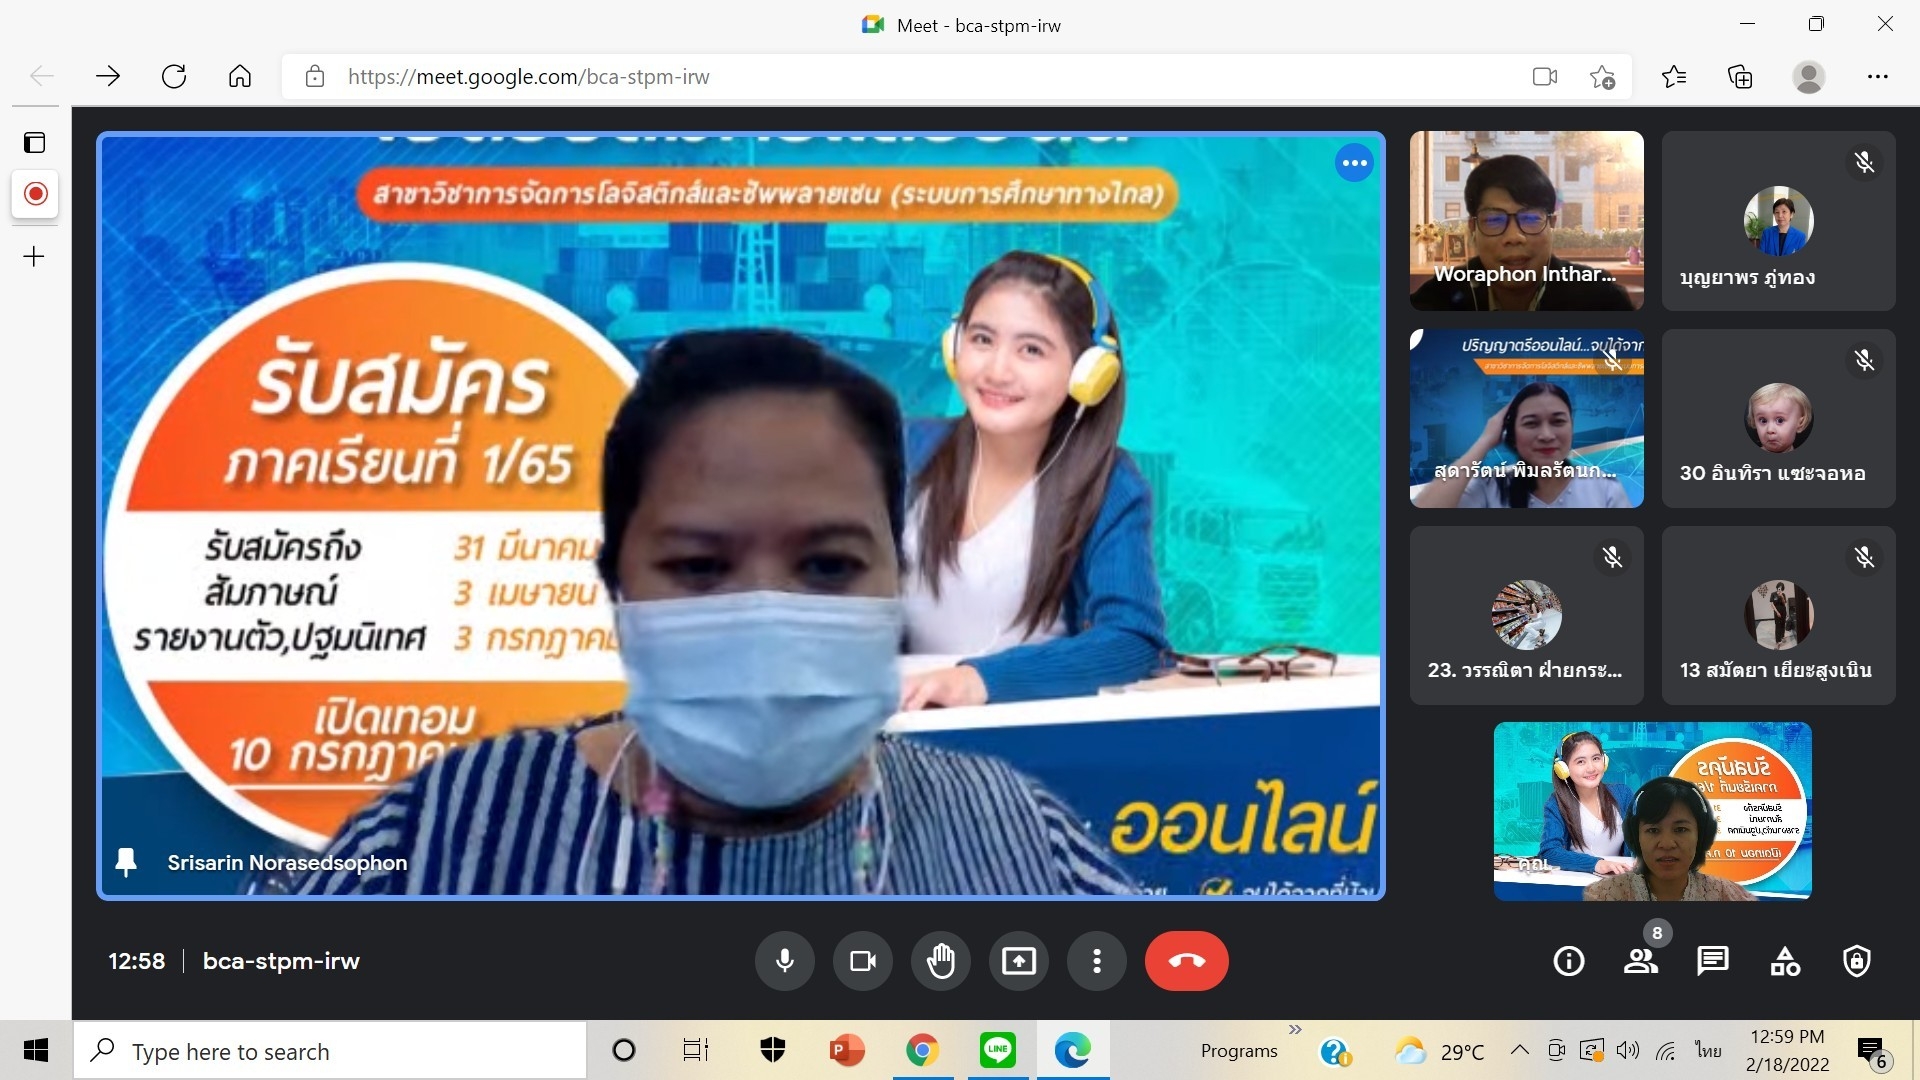Image resolution: width=1920 pixels, height=1080 pixels.
Task: Turn off the camera in Meet
Action: point(863,961)
